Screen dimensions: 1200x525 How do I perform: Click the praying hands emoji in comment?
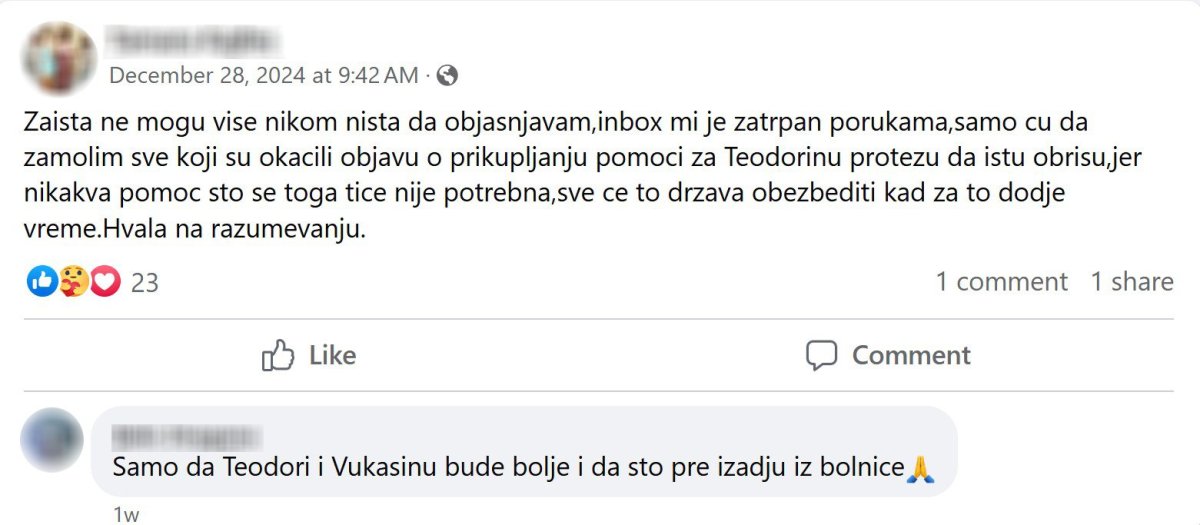coord(919,467)
